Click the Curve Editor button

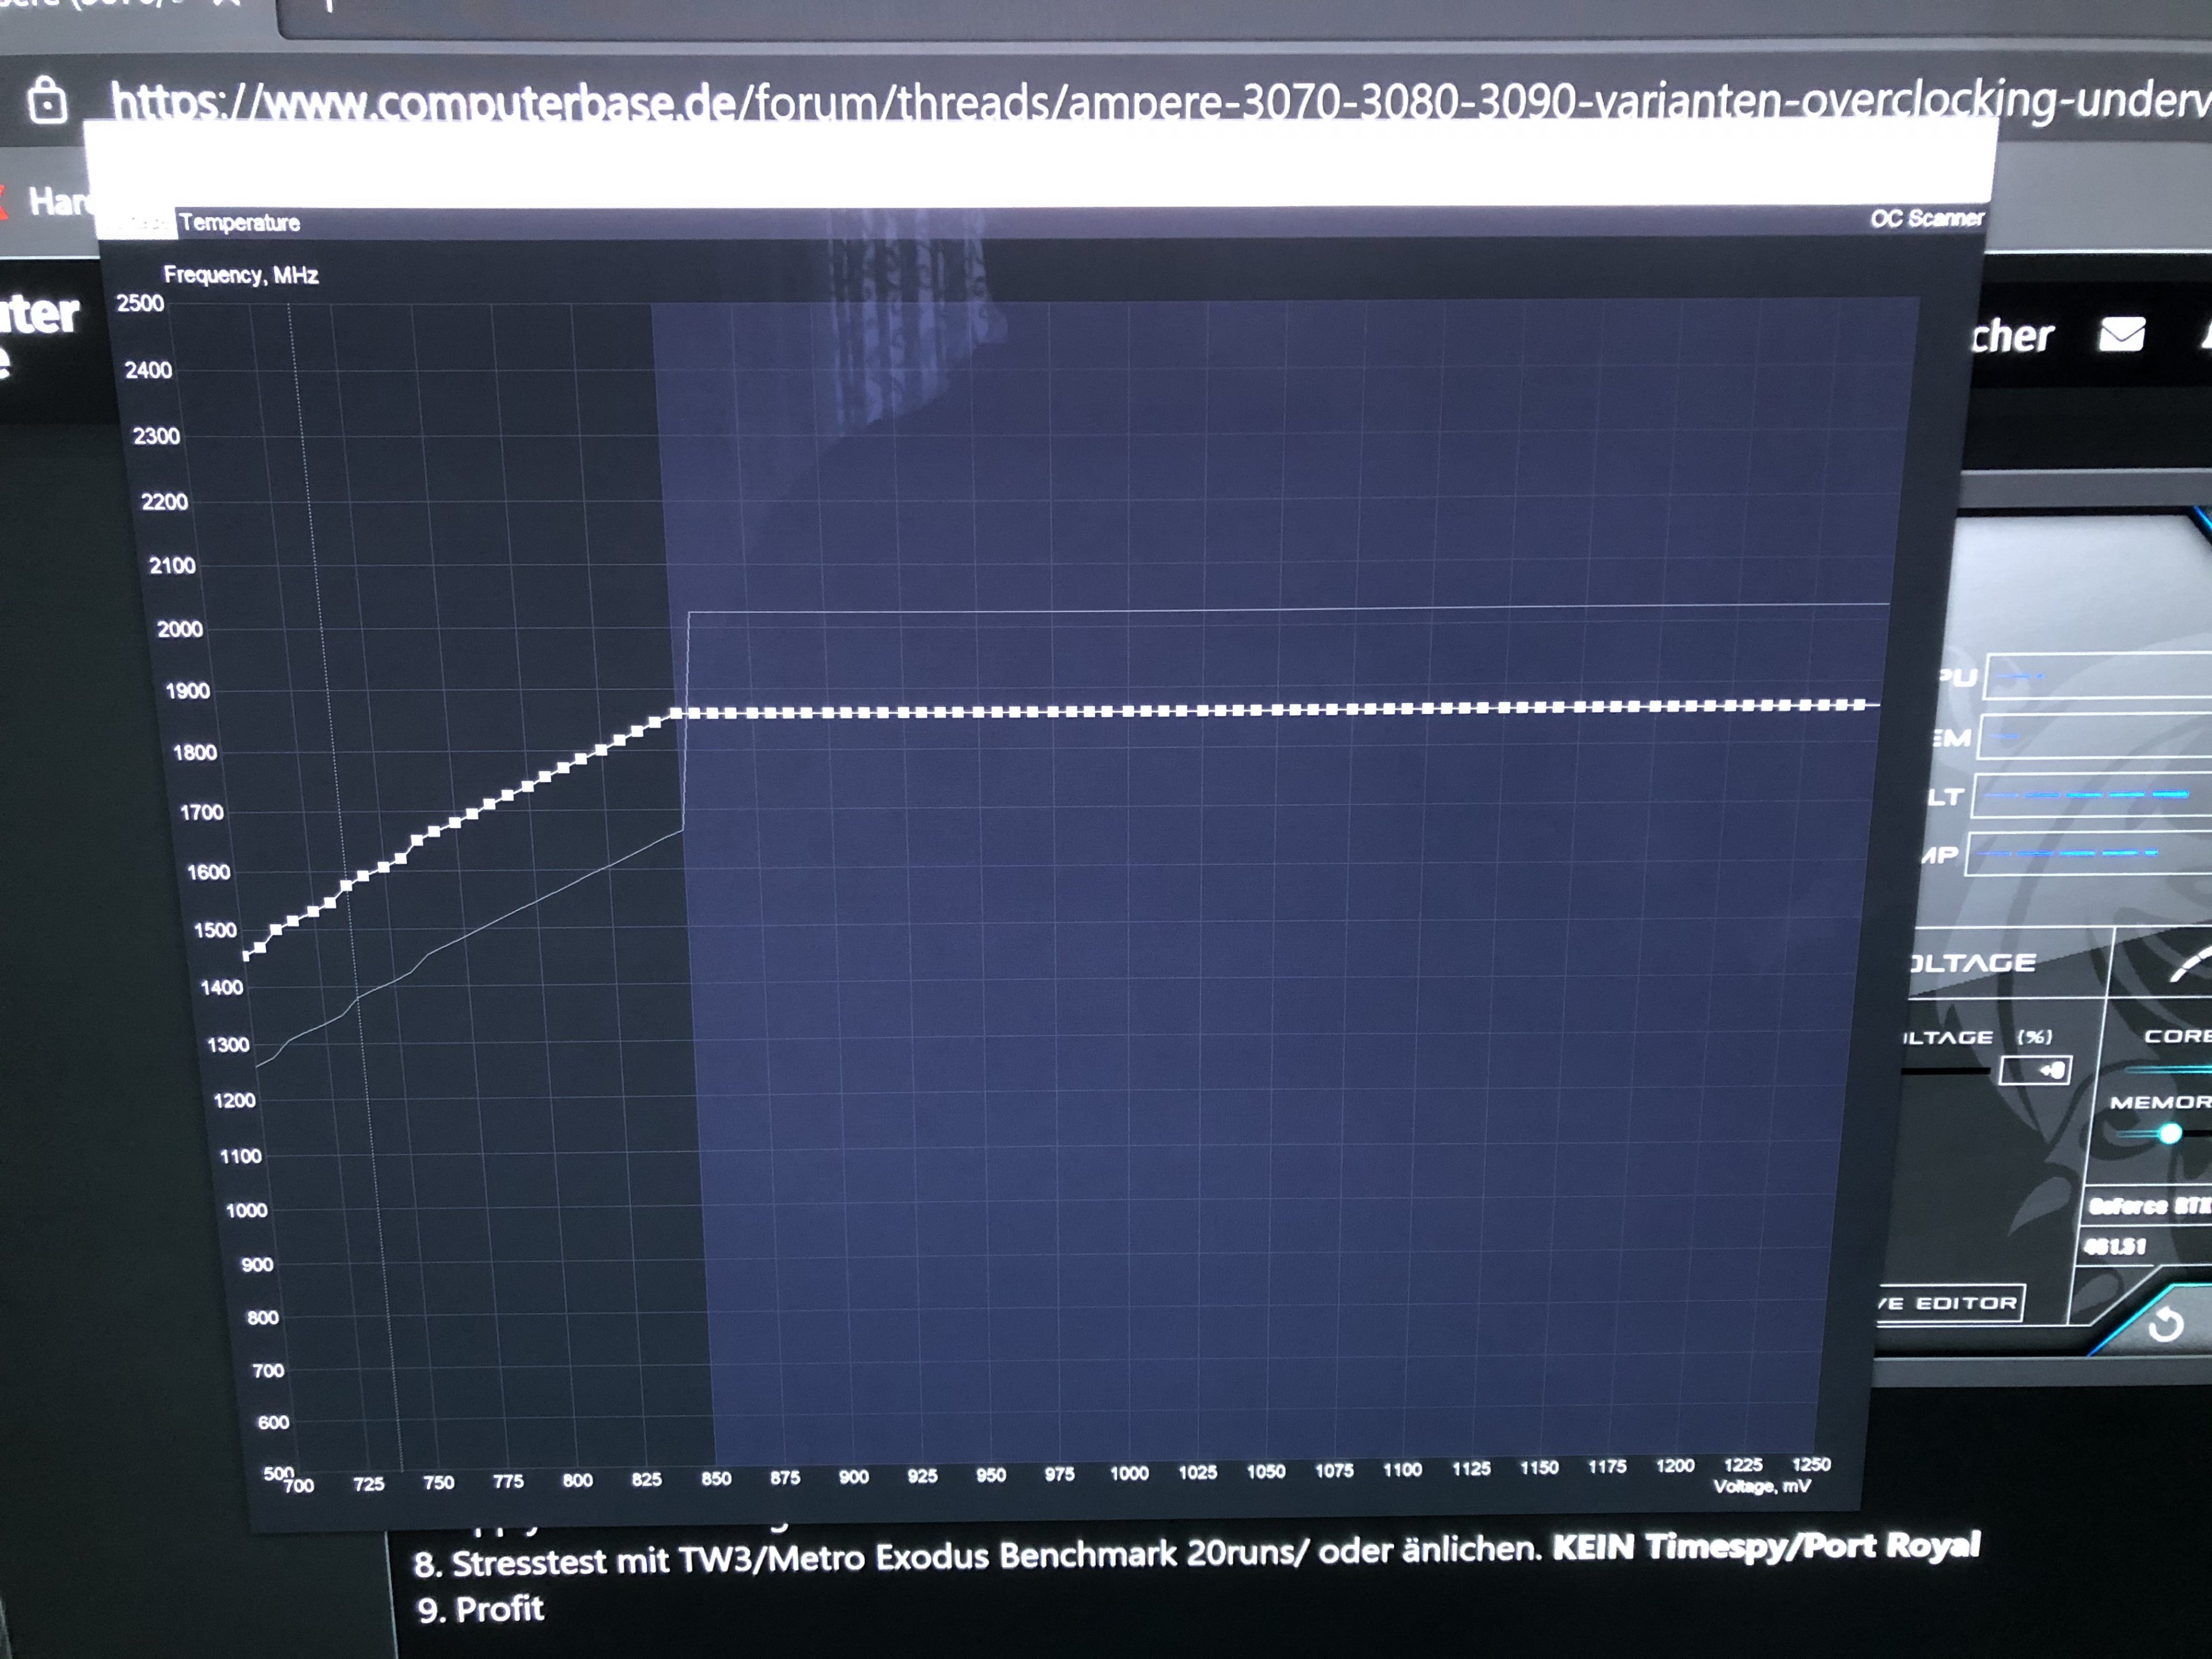pyautogui.click(x=1950, y=1303)
